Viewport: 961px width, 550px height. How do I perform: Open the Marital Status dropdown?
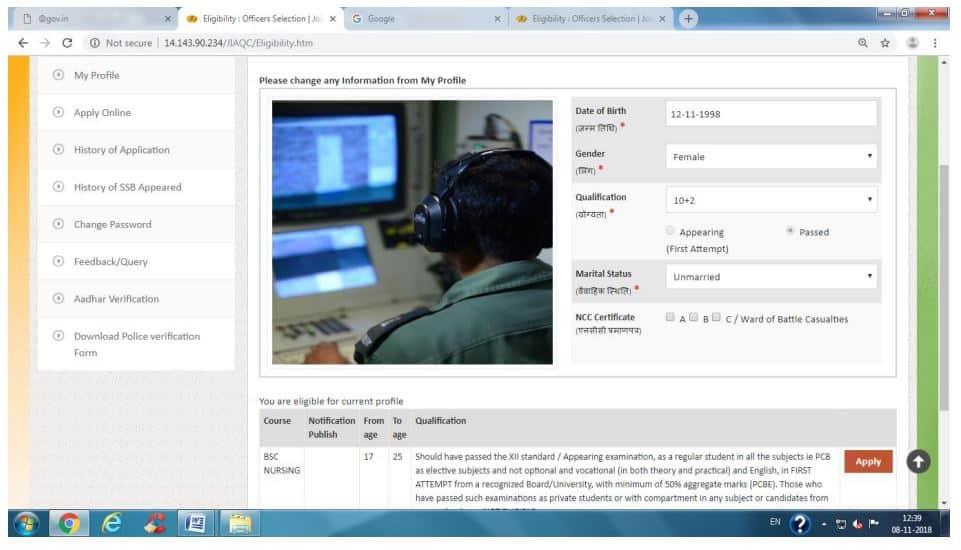(771, 277)
